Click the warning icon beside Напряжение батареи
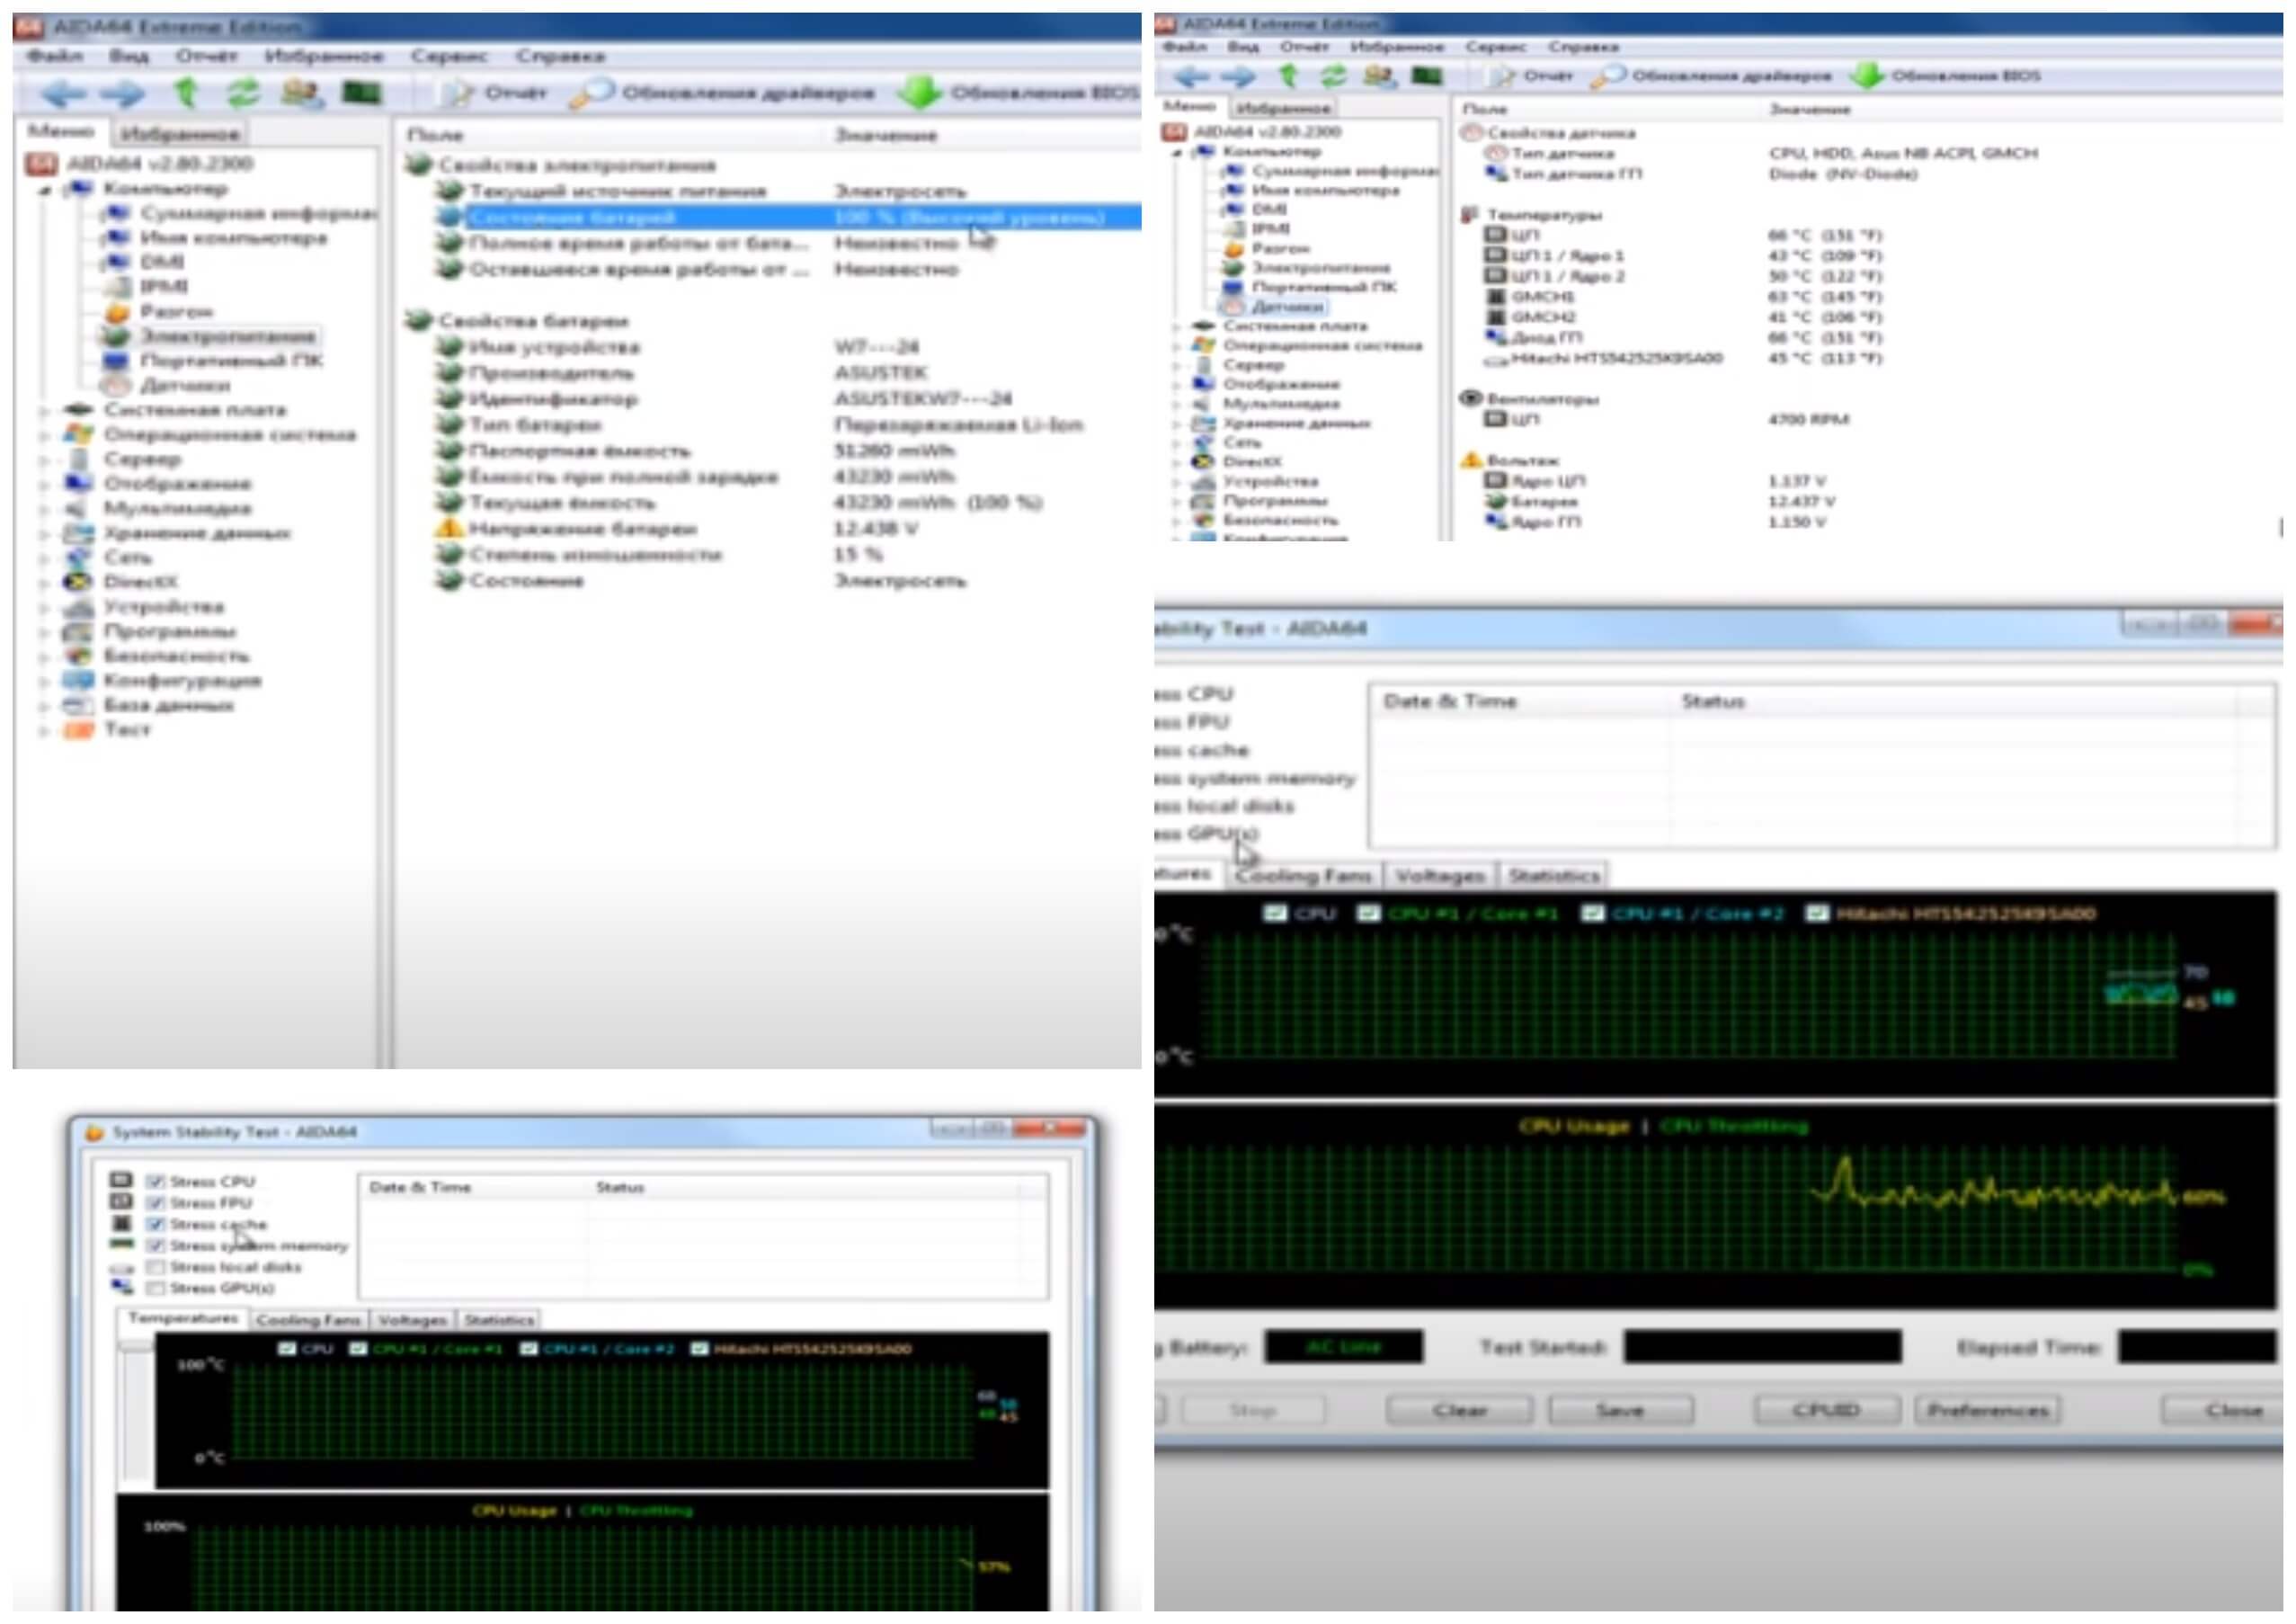The image size is (2296, 1624). click(x=449, y=528)
